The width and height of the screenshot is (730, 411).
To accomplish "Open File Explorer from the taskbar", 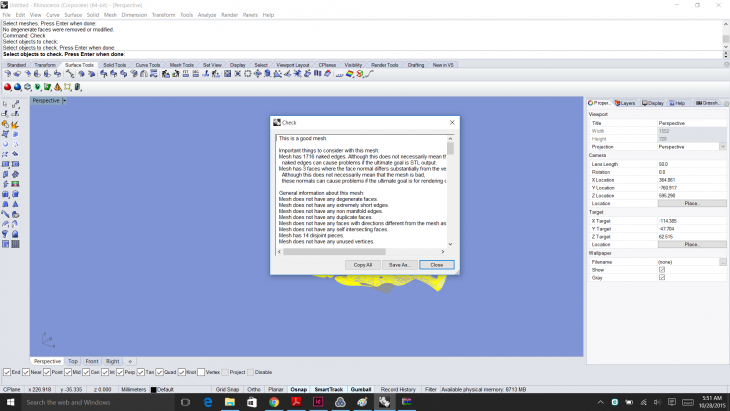I will tap(228, 402).
